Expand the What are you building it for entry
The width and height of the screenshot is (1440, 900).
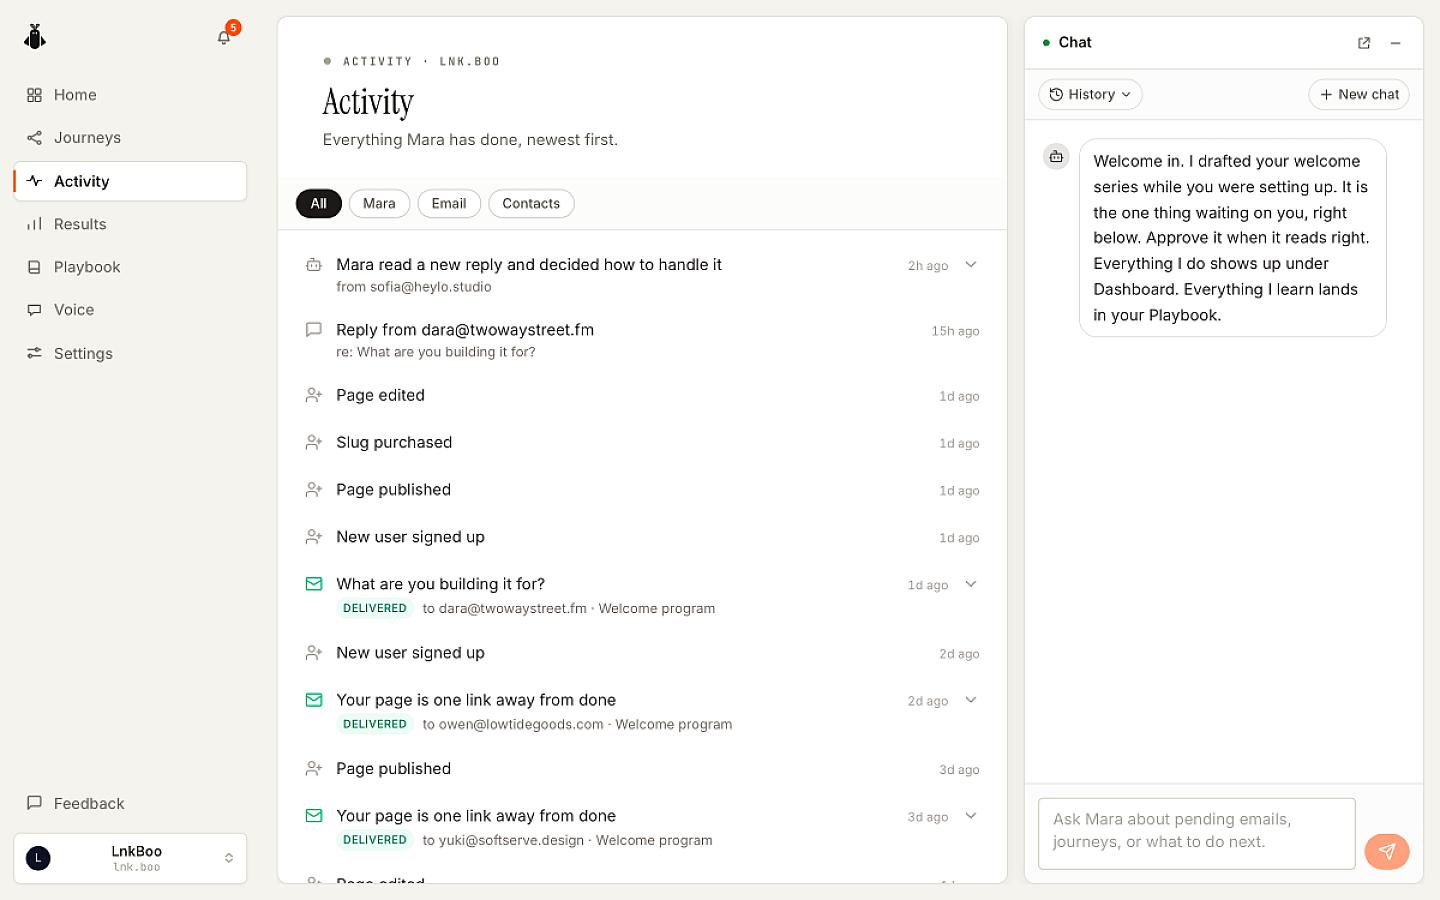tap(971, 584)
